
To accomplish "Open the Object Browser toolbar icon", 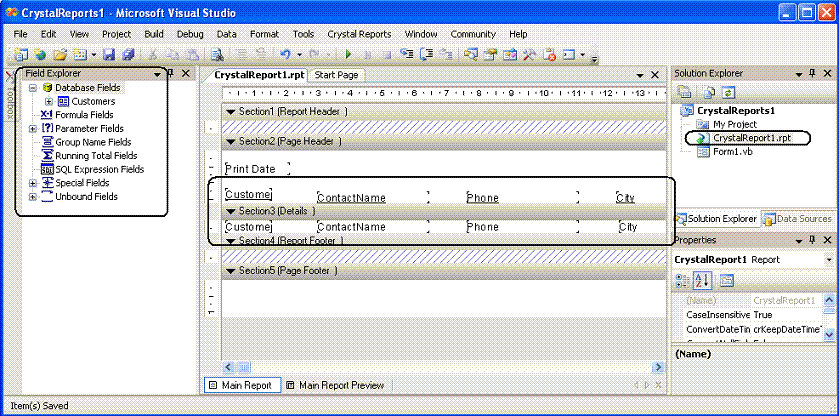I will [x=510, y=54].
